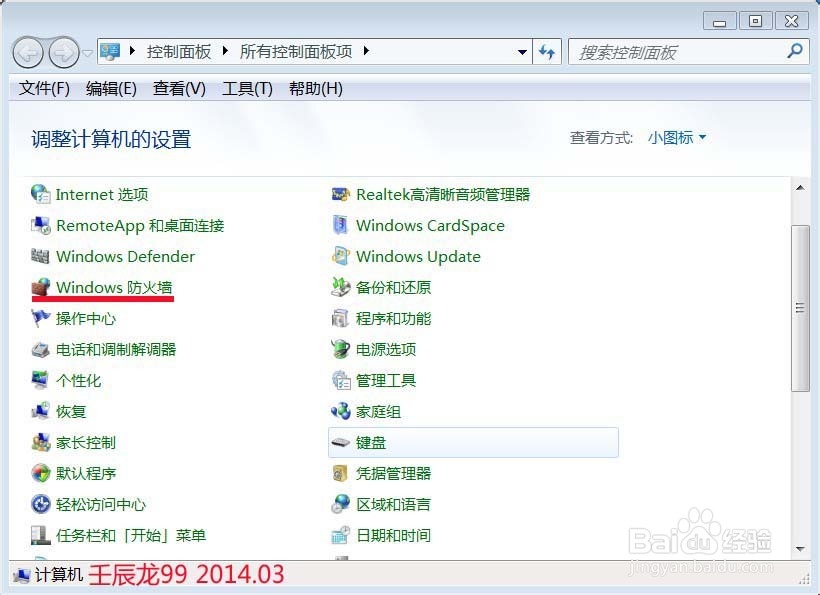Click the Internet 选项 globe icon
This screenshot has width=820, height=595.
coord(40,194)
